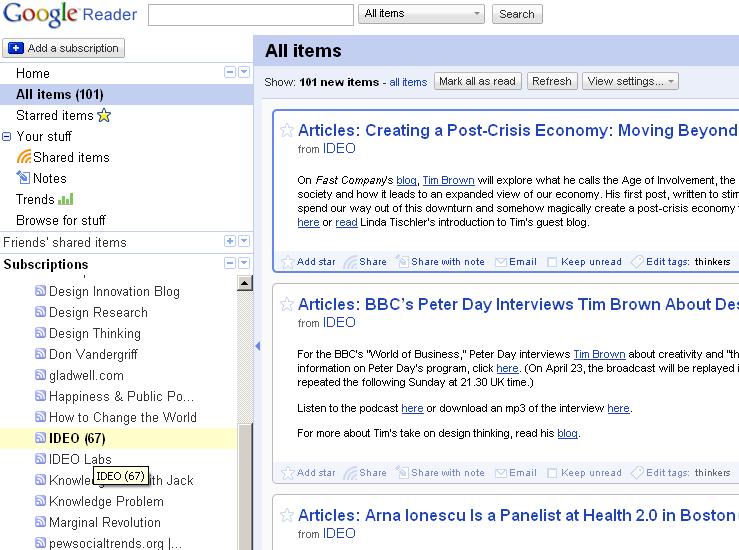Click Edit tags icon under Post-Crisis Economy article
This screenshot has width=739, height=550.
637,262
